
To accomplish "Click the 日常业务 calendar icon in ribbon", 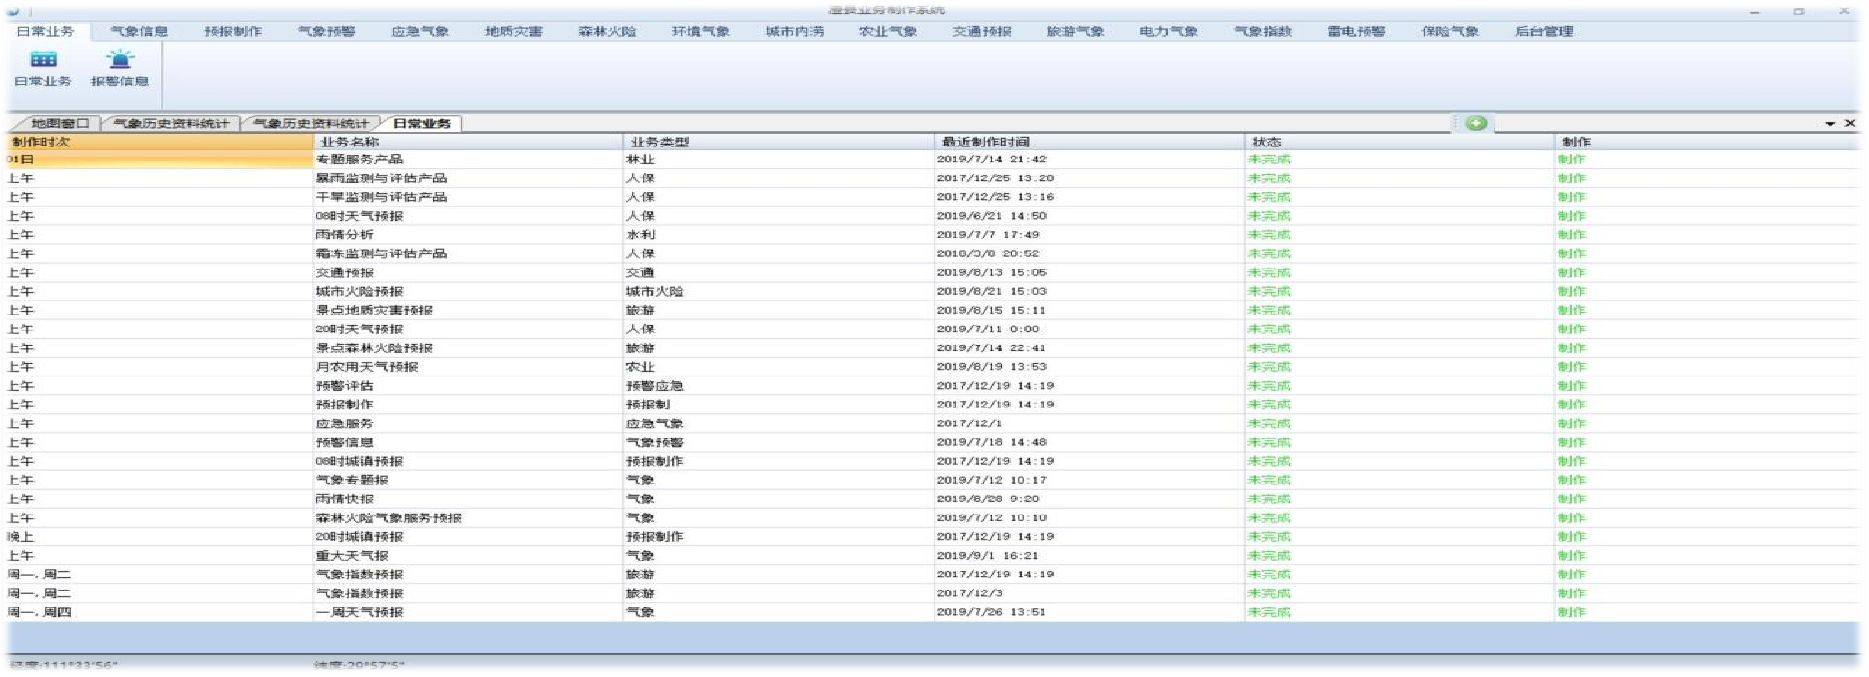I will point(43,60).
